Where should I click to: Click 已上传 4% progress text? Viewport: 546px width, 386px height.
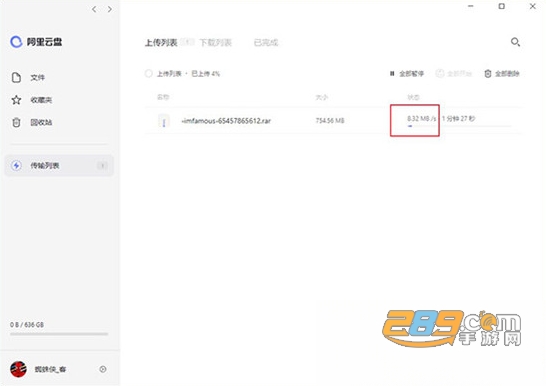tap(205, 73)
